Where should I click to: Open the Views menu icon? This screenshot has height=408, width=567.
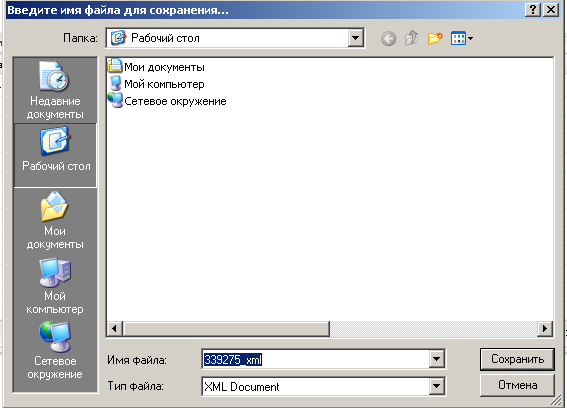tap(462, 38)
